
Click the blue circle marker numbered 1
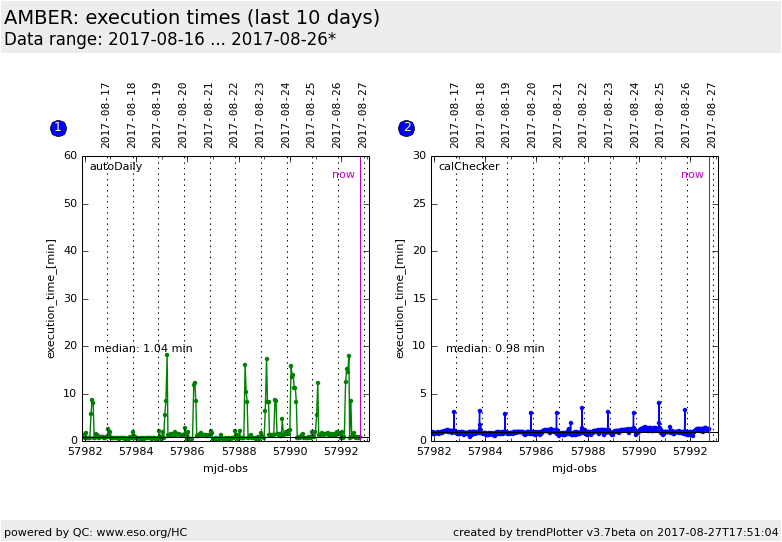coord(58,128)
